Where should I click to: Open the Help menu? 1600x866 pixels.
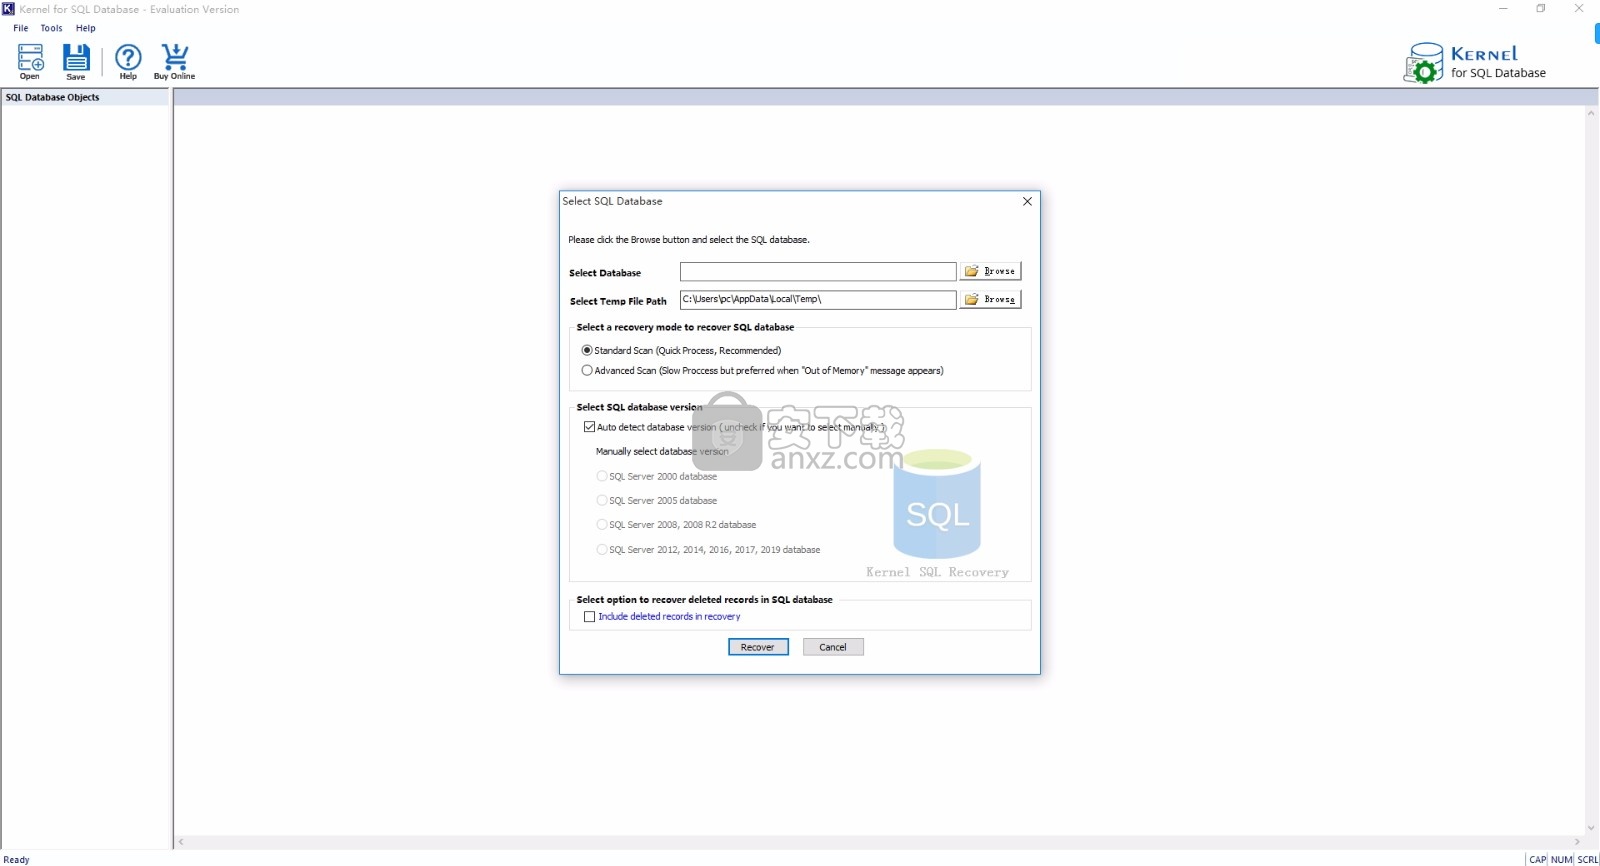point(86,28)
